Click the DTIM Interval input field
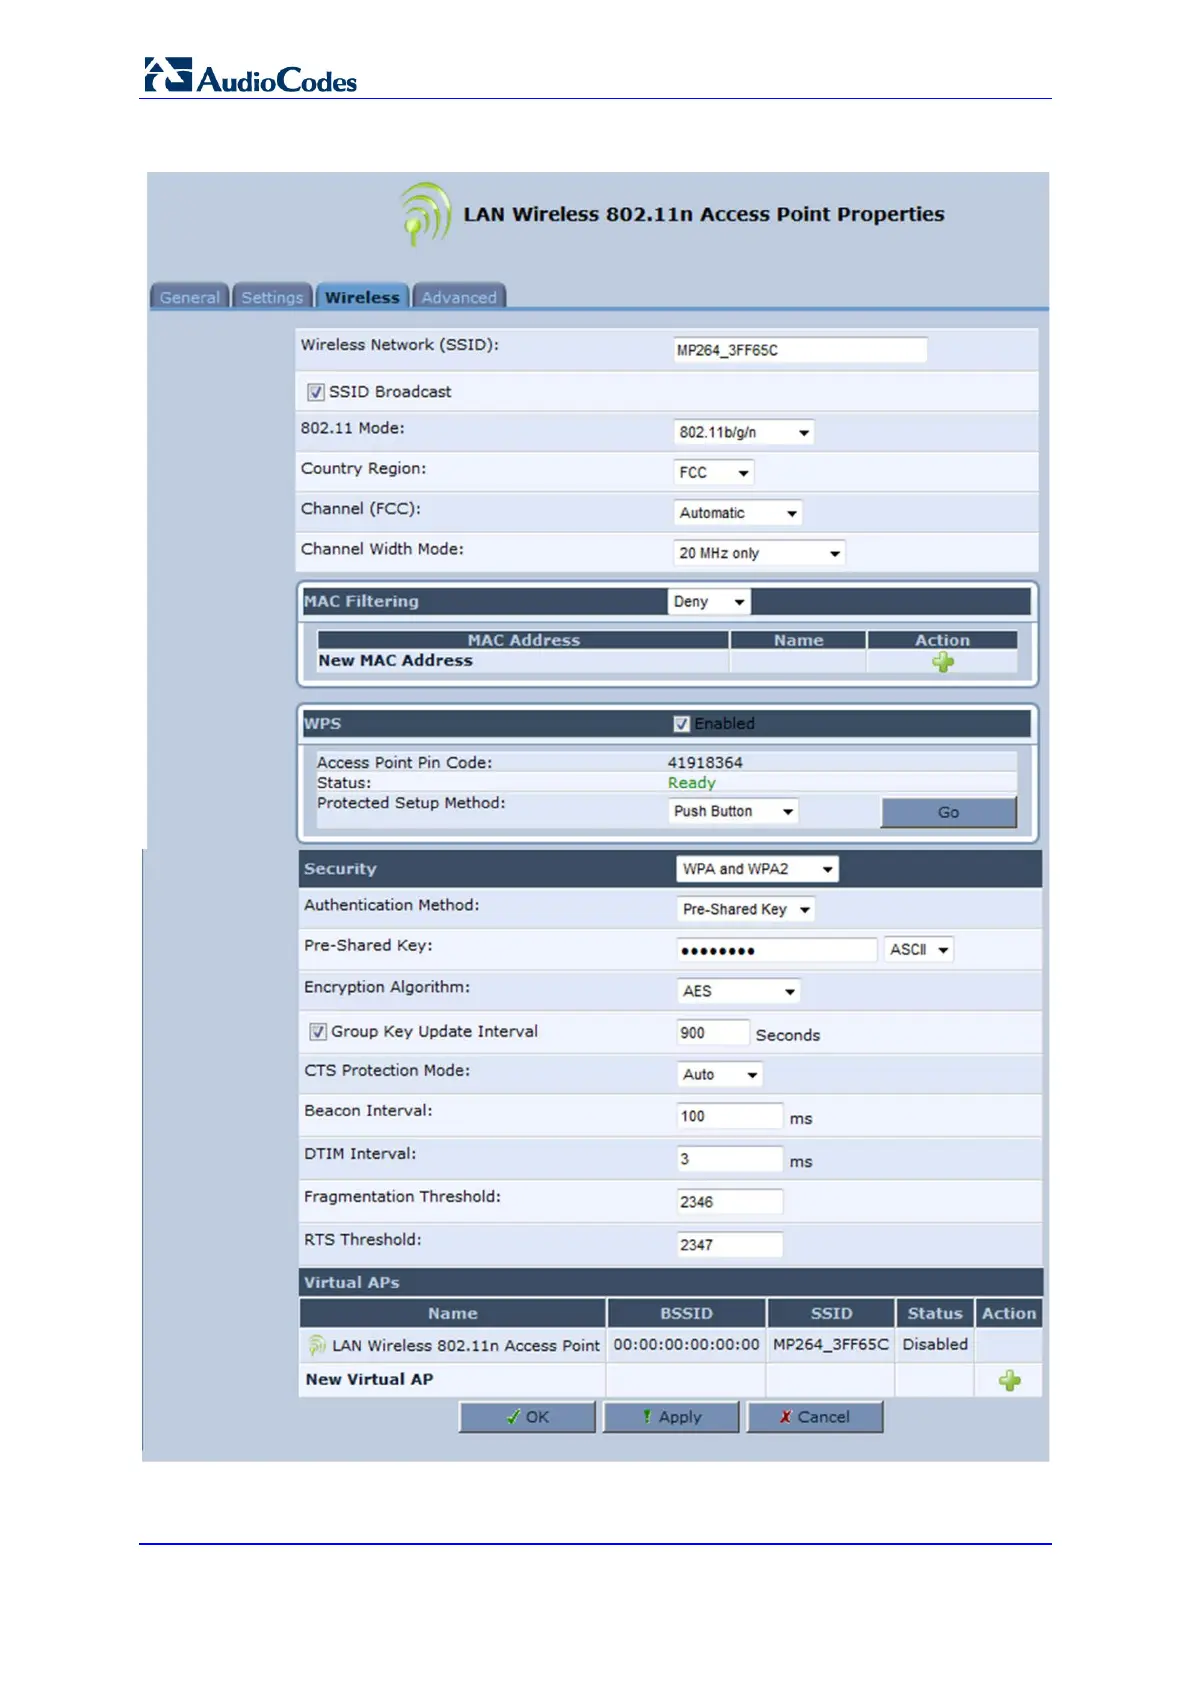This screenshot has height=1683, width=1191. 730,1159
